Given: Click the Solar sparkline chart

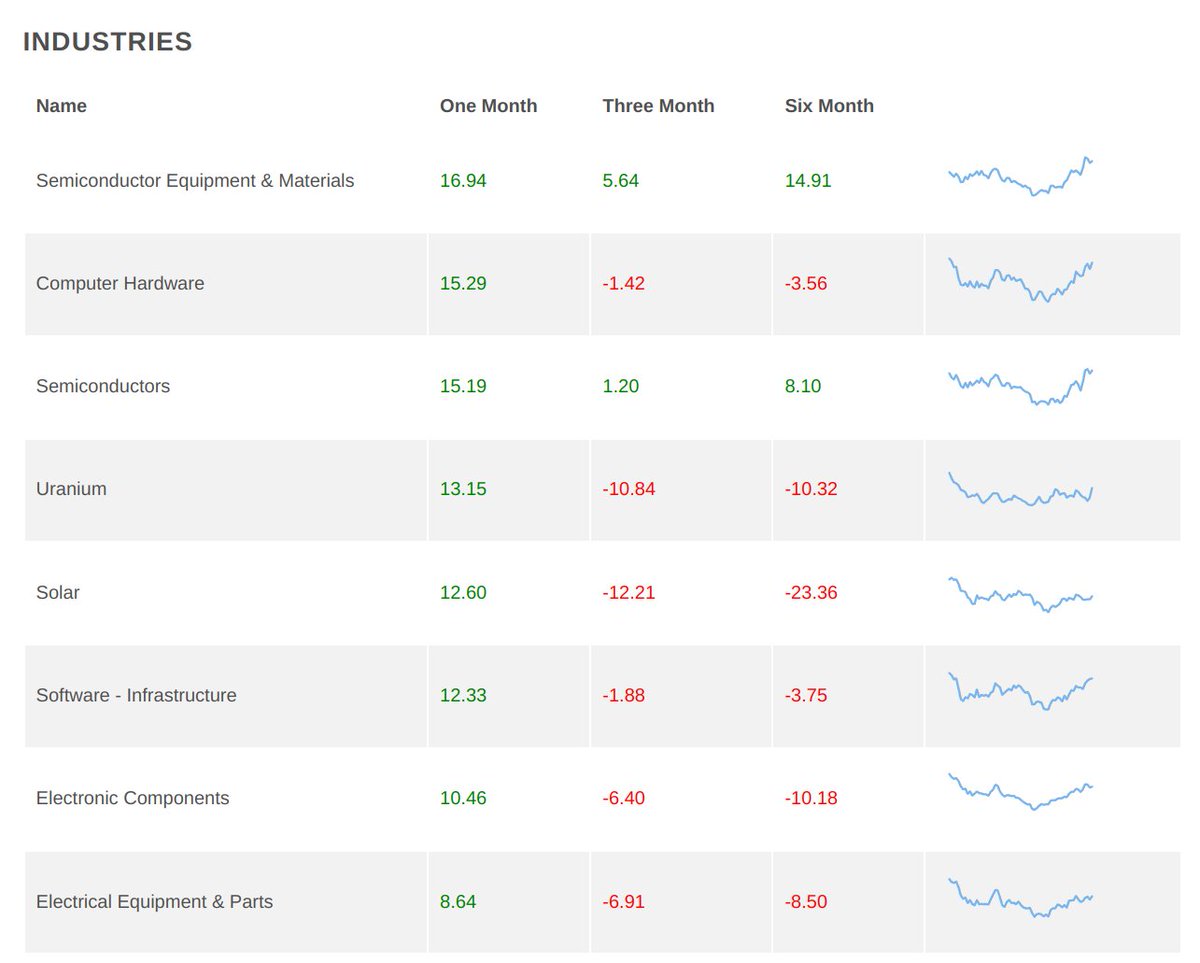Looking at the screenshot, I should pyautogui.click(x=1020, y=592).
